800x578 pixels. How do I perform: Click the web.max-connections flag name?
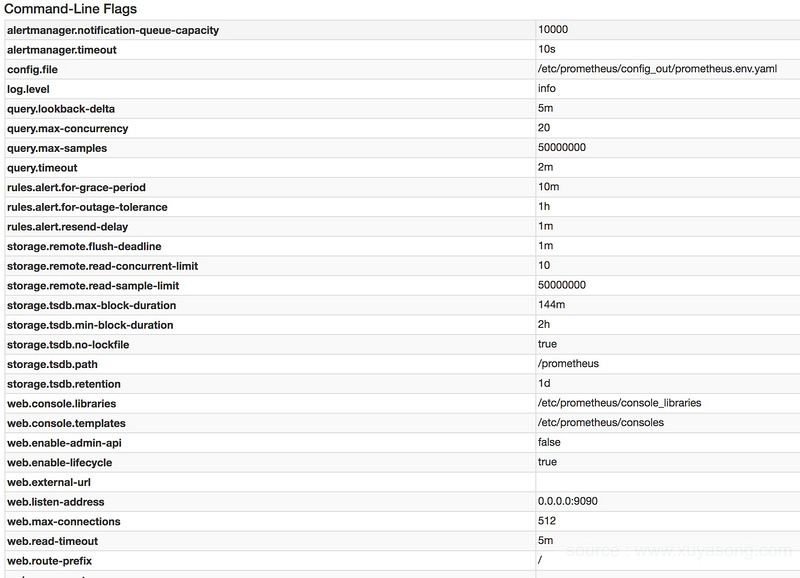tap(63, 521)
